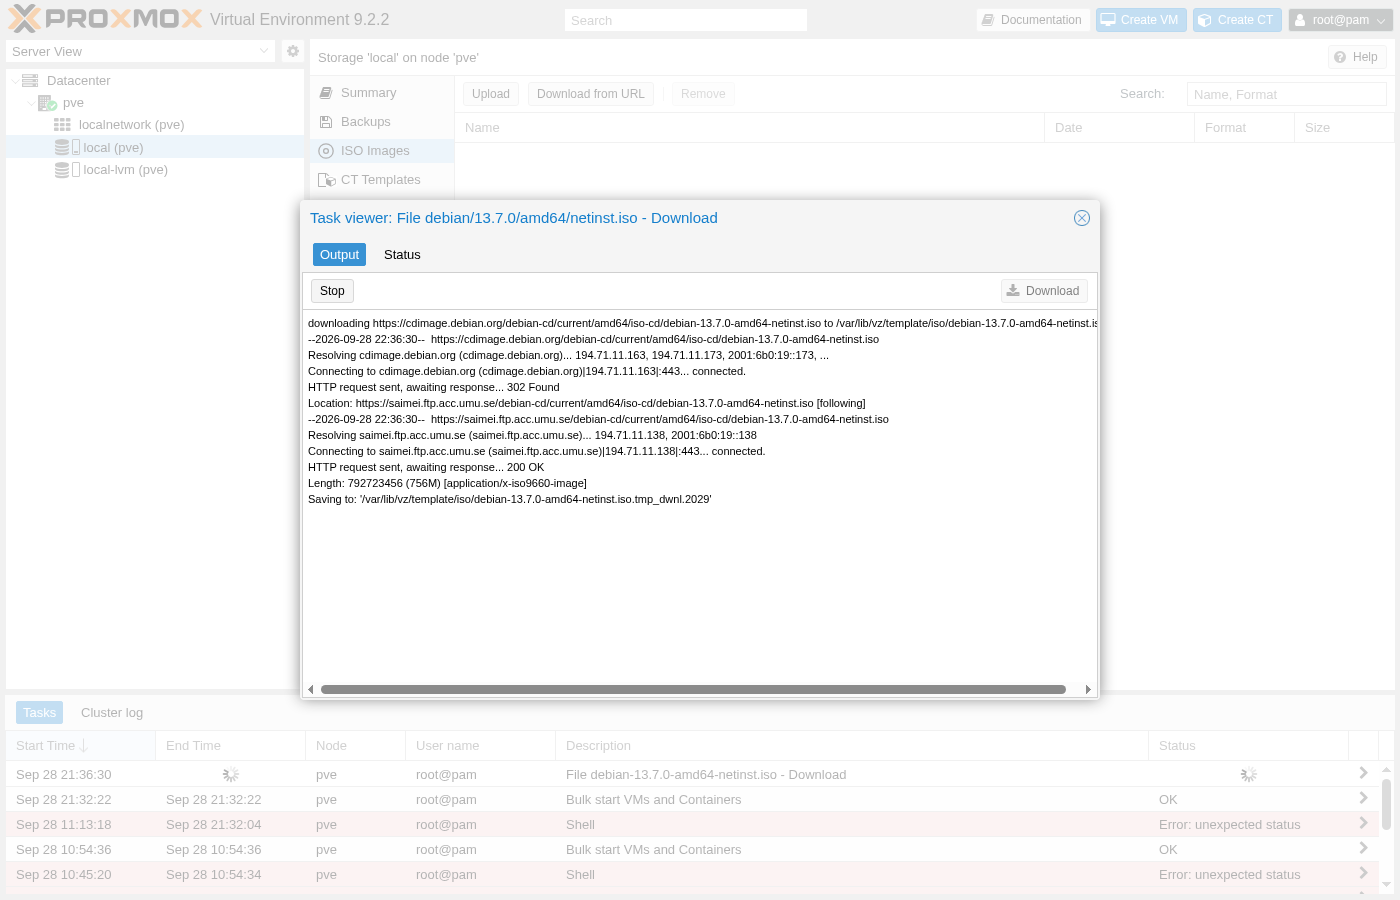Click the Create CT cube icon
The width and height of the screenshot is (1400, 900).
[1205, 20]
